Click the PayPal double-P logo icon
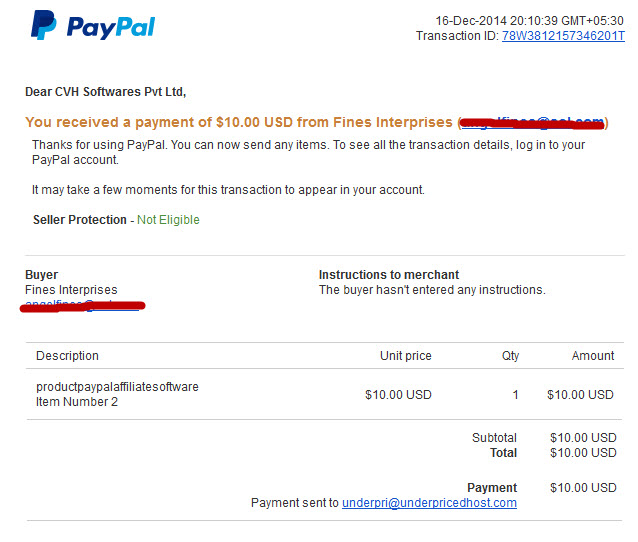Viewport: 638px width, 542px height. pos(44,25)
